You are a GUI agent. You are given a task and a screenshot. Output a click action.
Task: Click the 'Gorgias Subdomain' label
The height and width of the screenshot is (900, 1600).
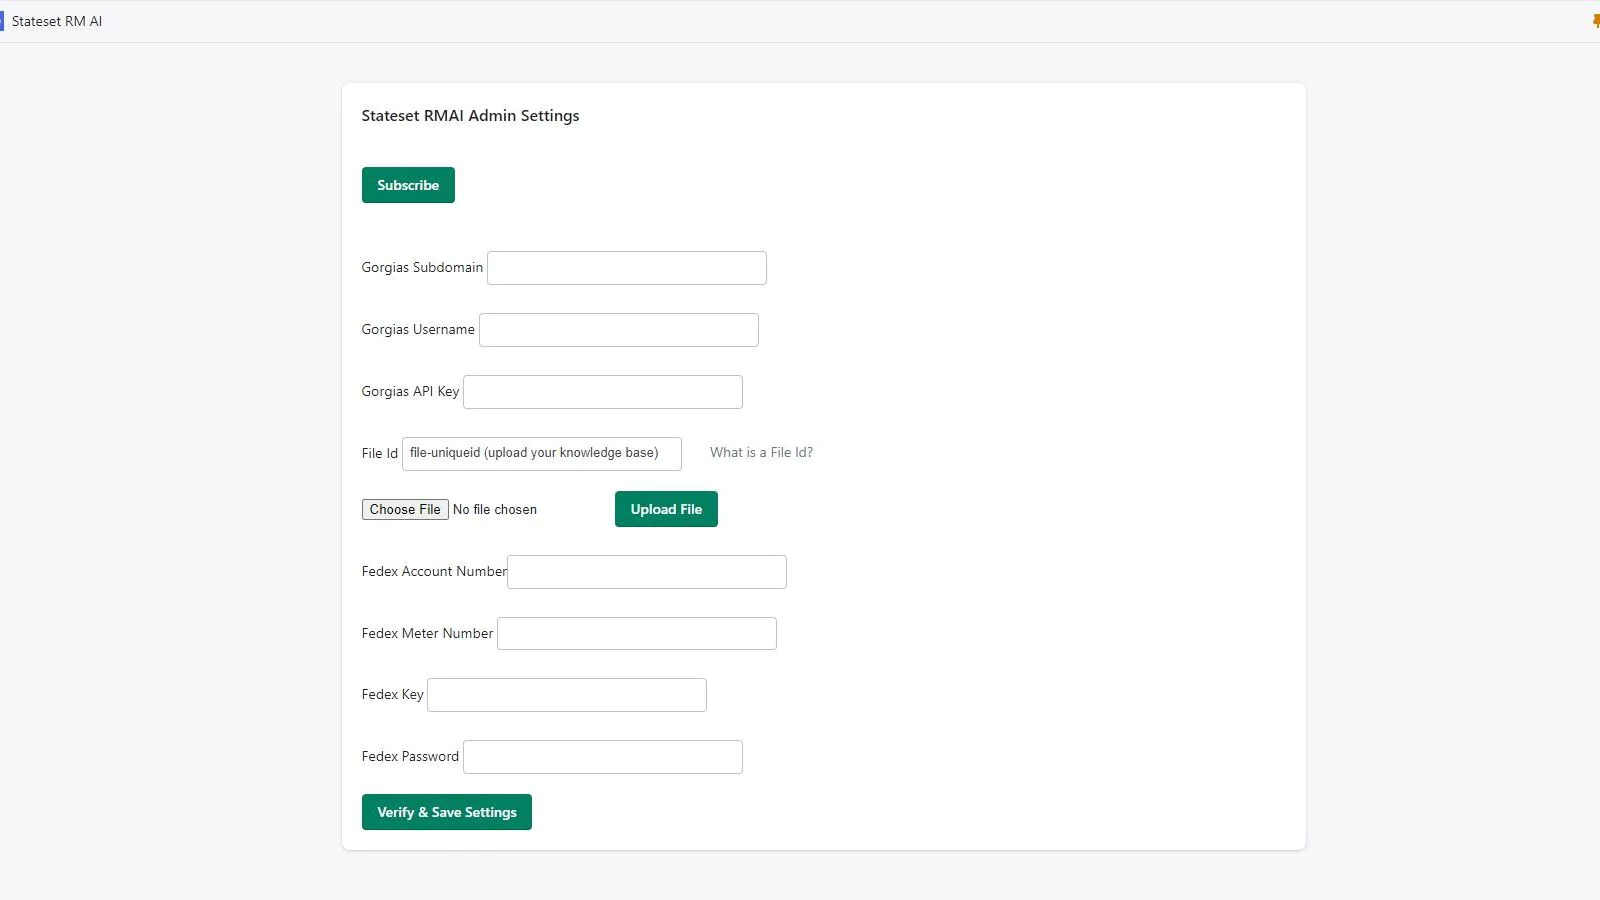tap(422, 267)
